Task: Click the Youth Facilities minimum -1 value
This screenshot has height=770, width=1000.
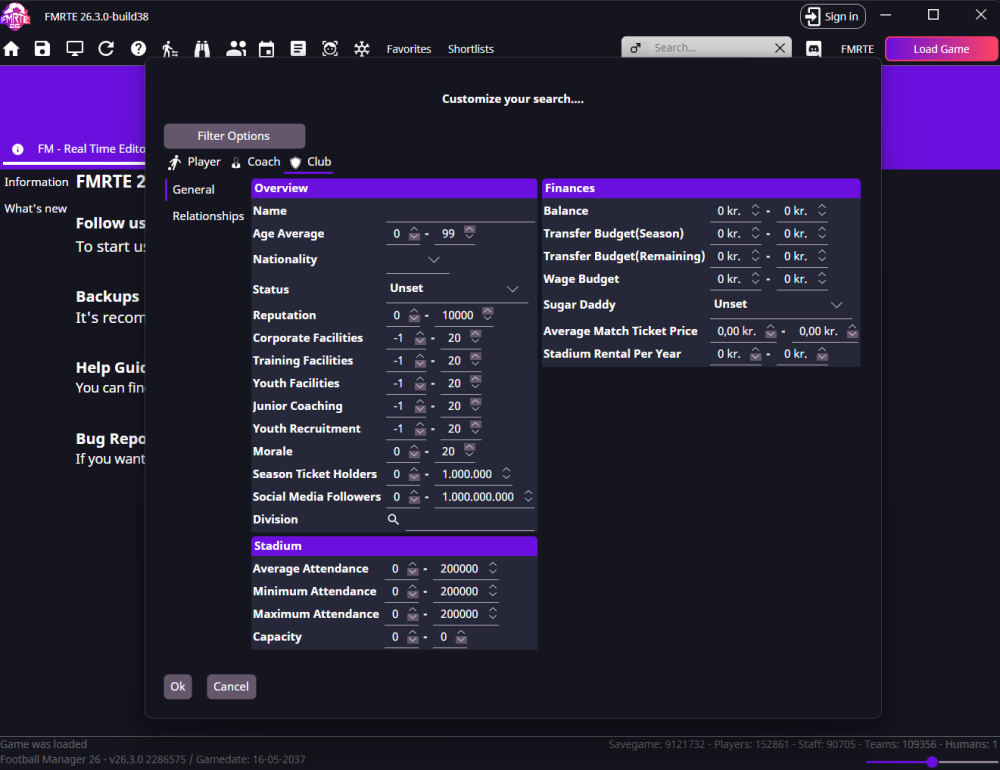Action: pyautogui.click(x=399, y=383)
